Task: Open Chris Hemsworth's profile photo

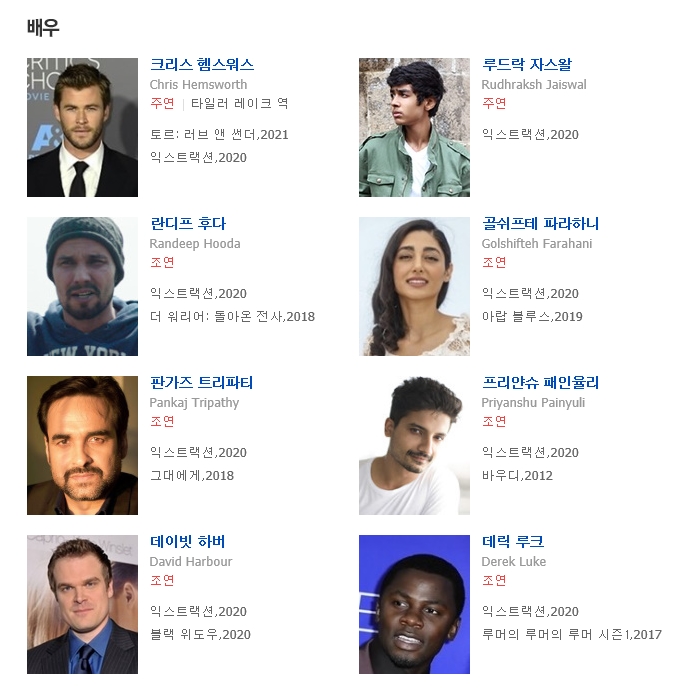Action: [x=82, y=127]
